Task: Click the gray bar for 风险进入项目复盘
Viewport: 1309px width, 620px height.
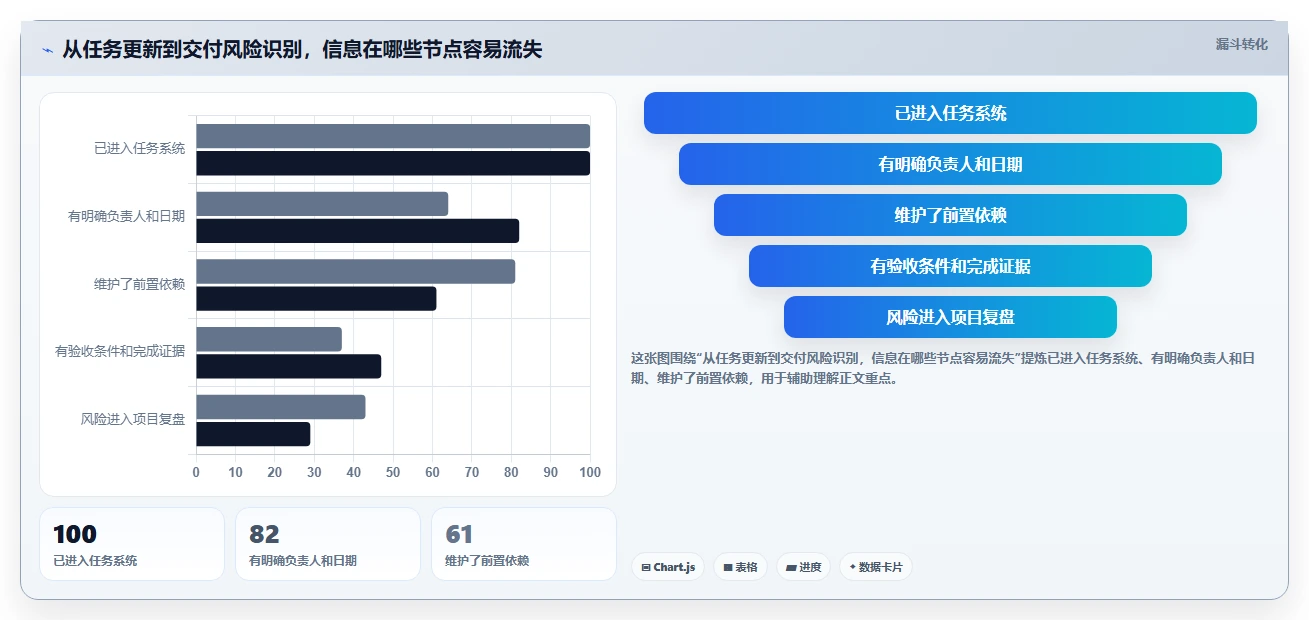Action: 280,407
